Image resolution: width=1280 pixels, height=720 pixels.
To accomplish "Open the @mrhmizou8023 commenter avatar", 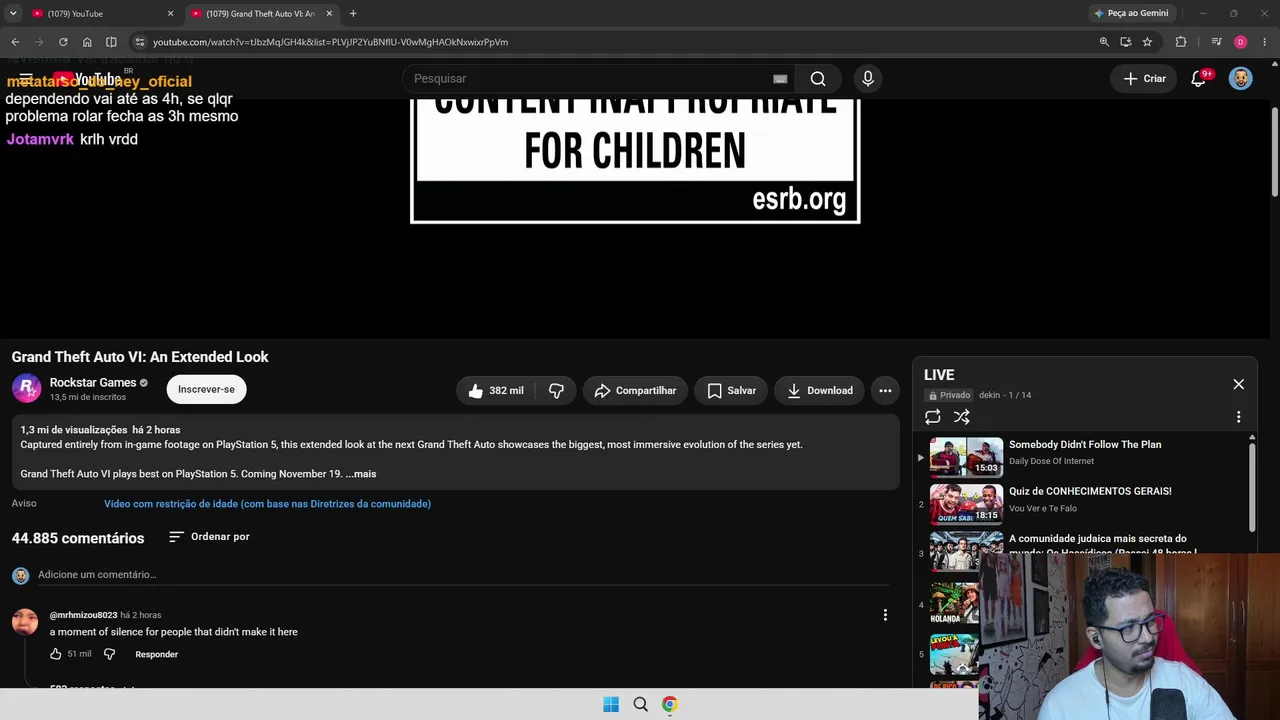I will 25,622.
